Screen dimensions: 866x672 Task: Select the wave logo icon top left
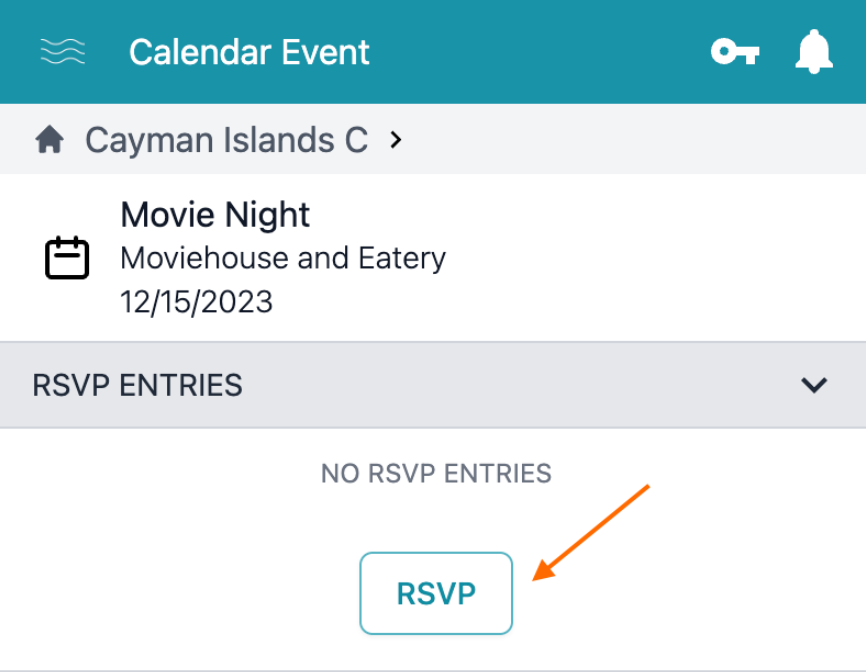pyautogui.click(x=62, y=50)
